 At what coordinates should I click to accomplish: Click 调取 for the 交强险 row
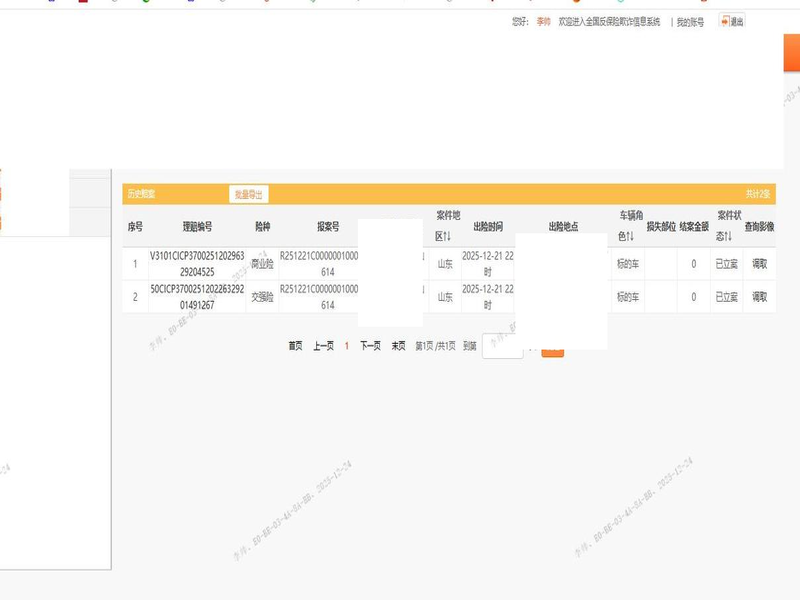[759, 297]
